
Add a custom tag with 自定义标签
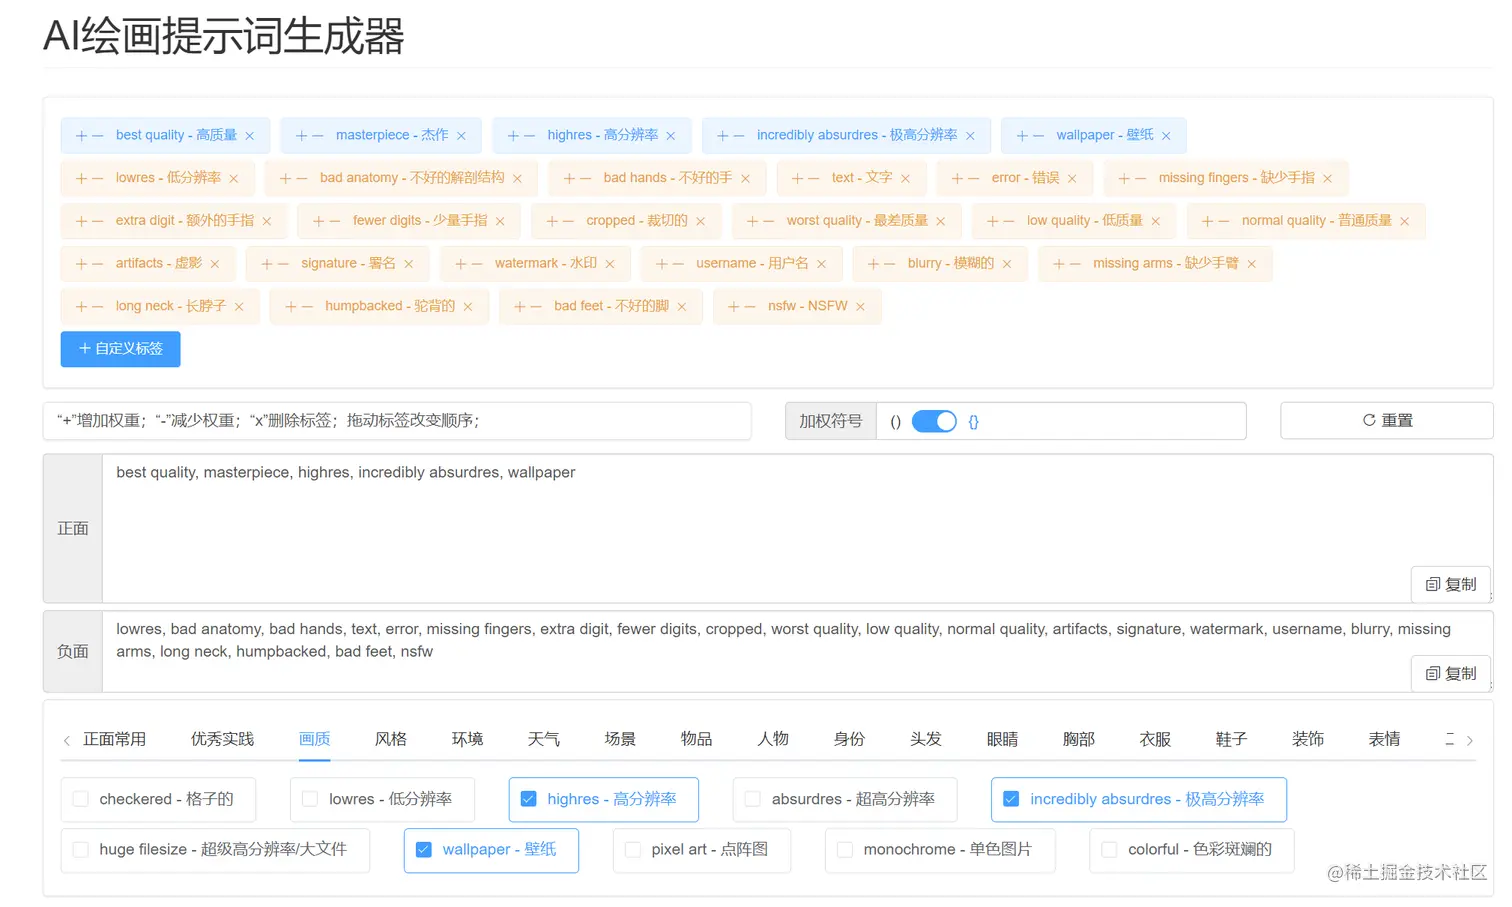pos(121,349)
